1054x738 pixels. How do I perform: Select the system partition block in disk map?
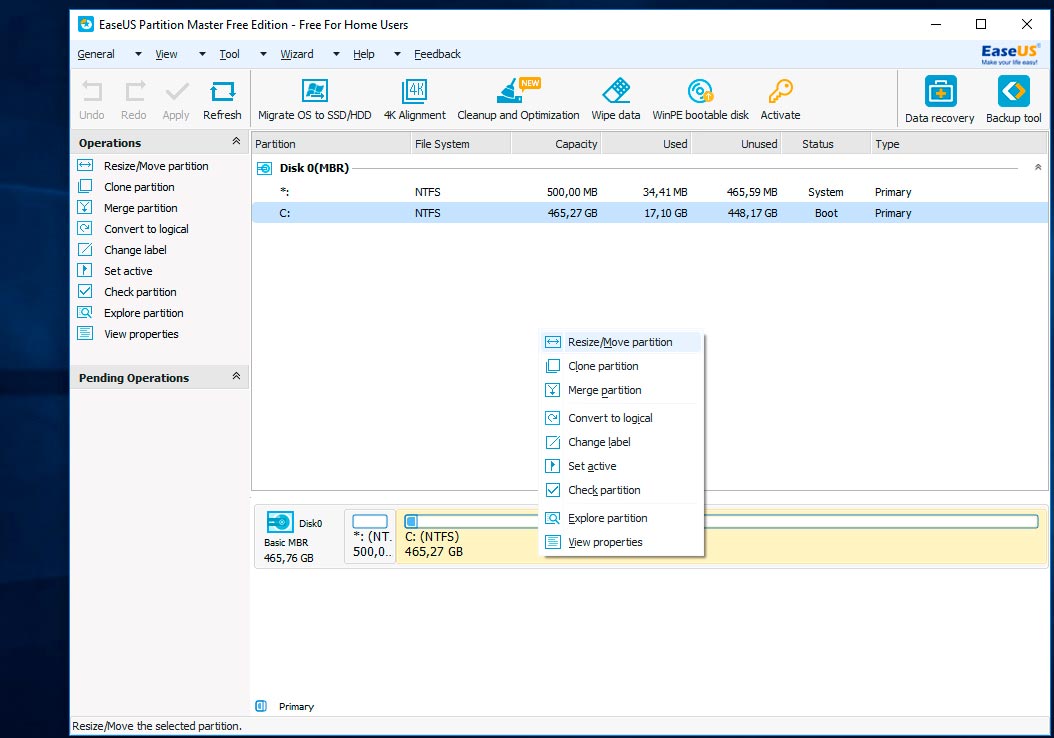point(370,536)
